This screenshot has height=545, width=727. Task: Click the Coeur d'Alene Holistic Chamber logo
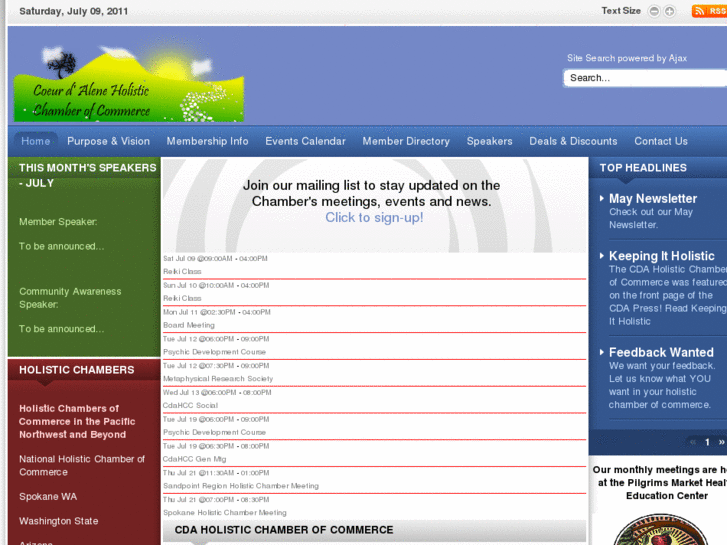129,84
